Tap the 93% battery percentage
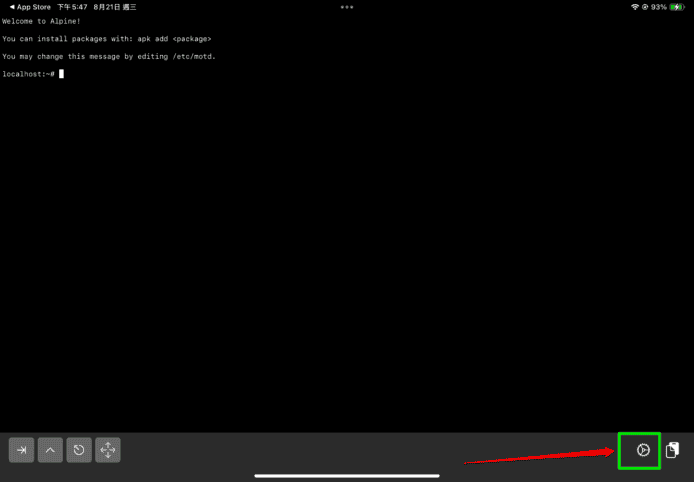 tap(660, 7)
